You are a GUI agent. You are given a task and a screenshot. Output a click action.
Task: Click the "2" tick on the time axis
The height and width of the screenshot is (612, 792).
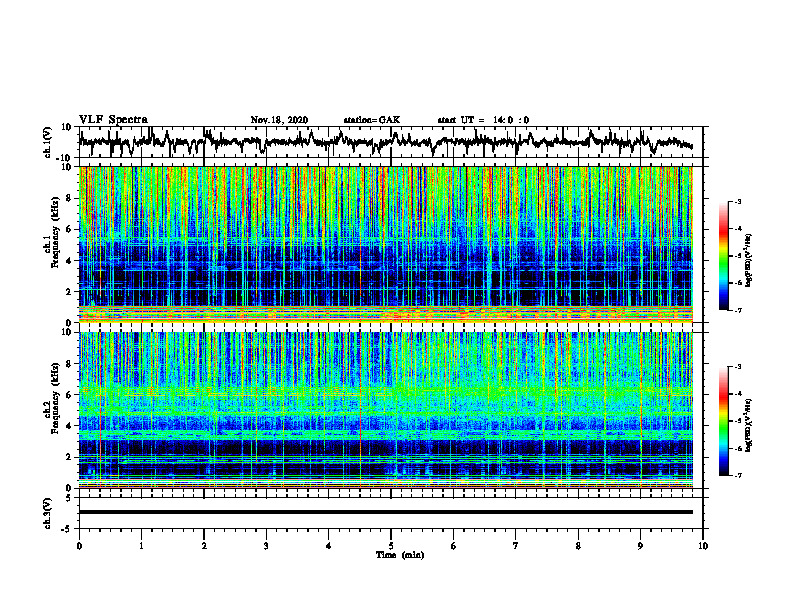(204, 546)
